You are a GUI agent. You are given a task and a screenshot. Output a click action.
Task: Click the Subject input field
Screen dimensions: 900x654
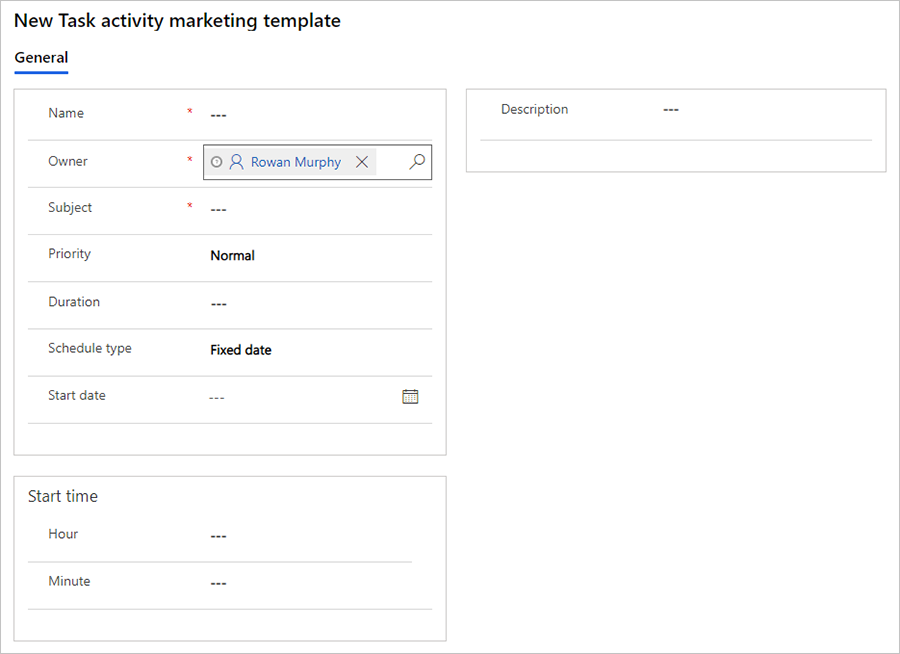317,209
